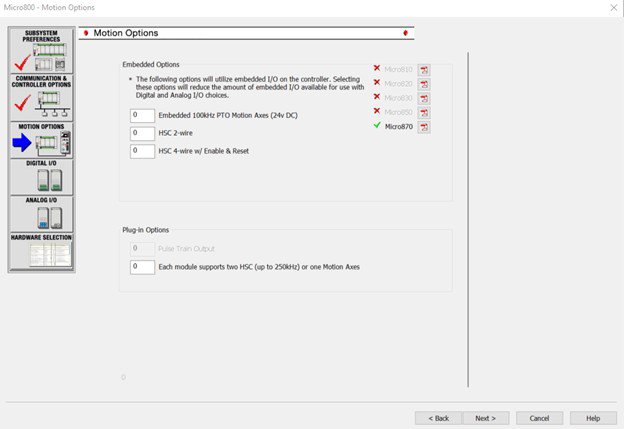Click the green check next to Micro870
The image size is (624, 429).
(377, 125)
